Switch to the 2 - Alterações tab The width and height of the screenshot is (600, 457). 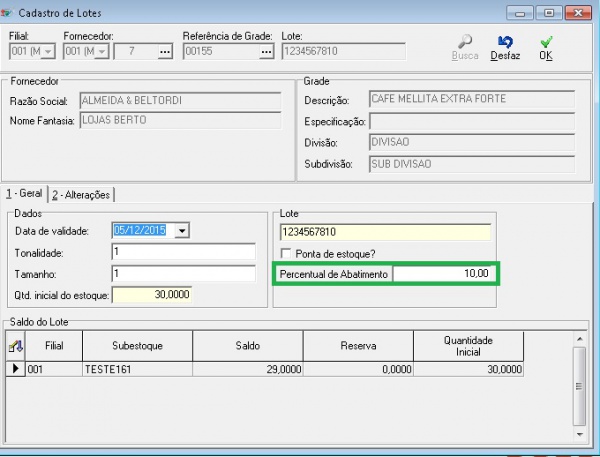[x=84, y=194]
